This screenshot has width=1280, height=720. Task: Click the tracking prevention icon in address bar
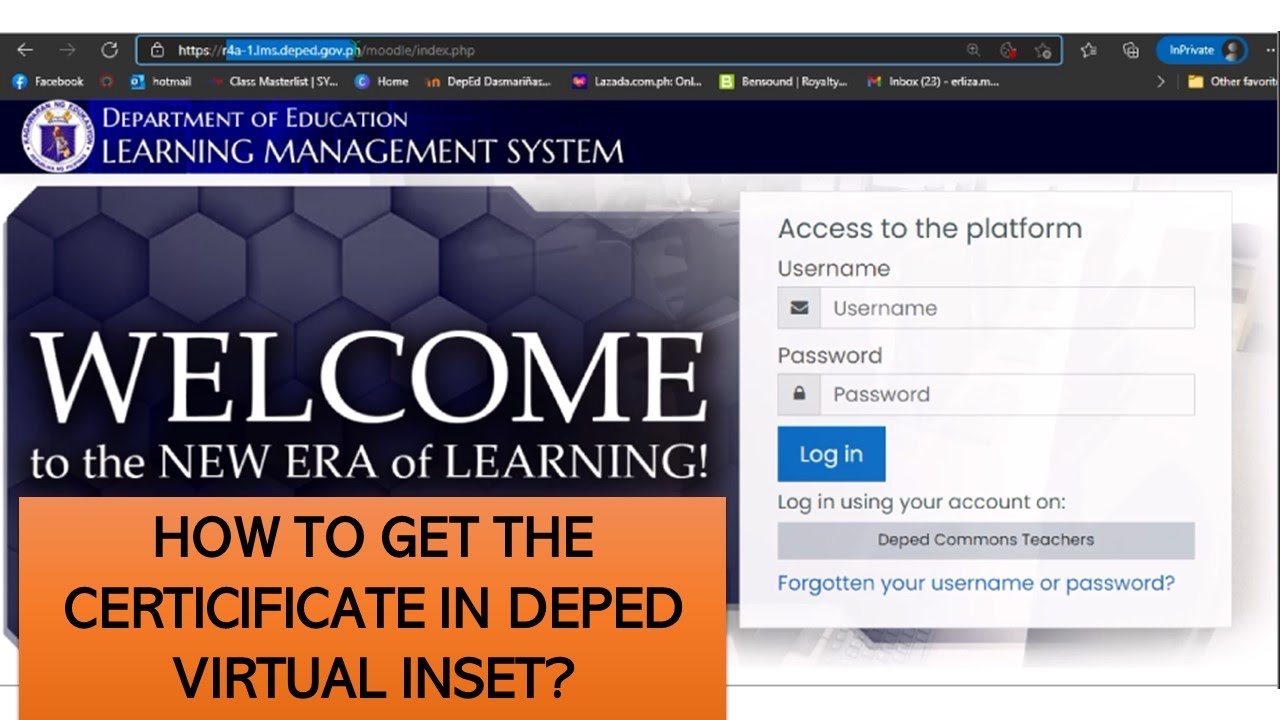1008,50
